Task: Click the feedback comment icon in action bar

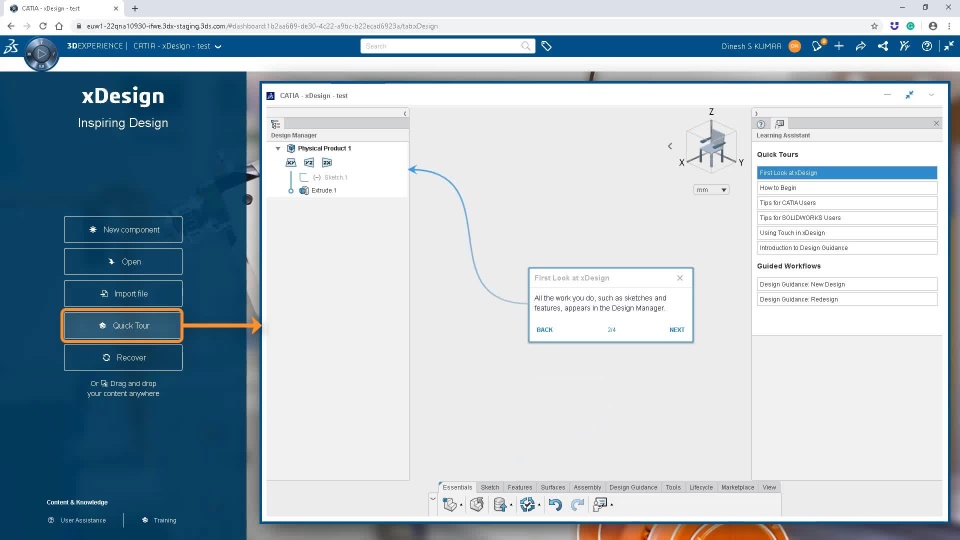Action: click(600, 504)
